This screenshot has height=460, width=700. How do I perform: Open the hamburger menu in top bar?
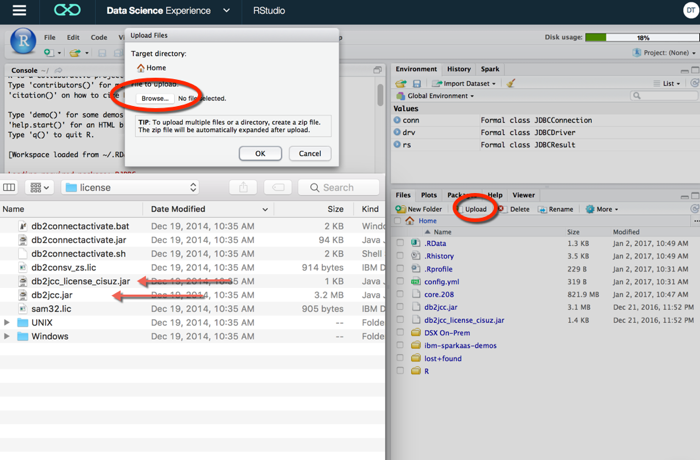(19, 10)
